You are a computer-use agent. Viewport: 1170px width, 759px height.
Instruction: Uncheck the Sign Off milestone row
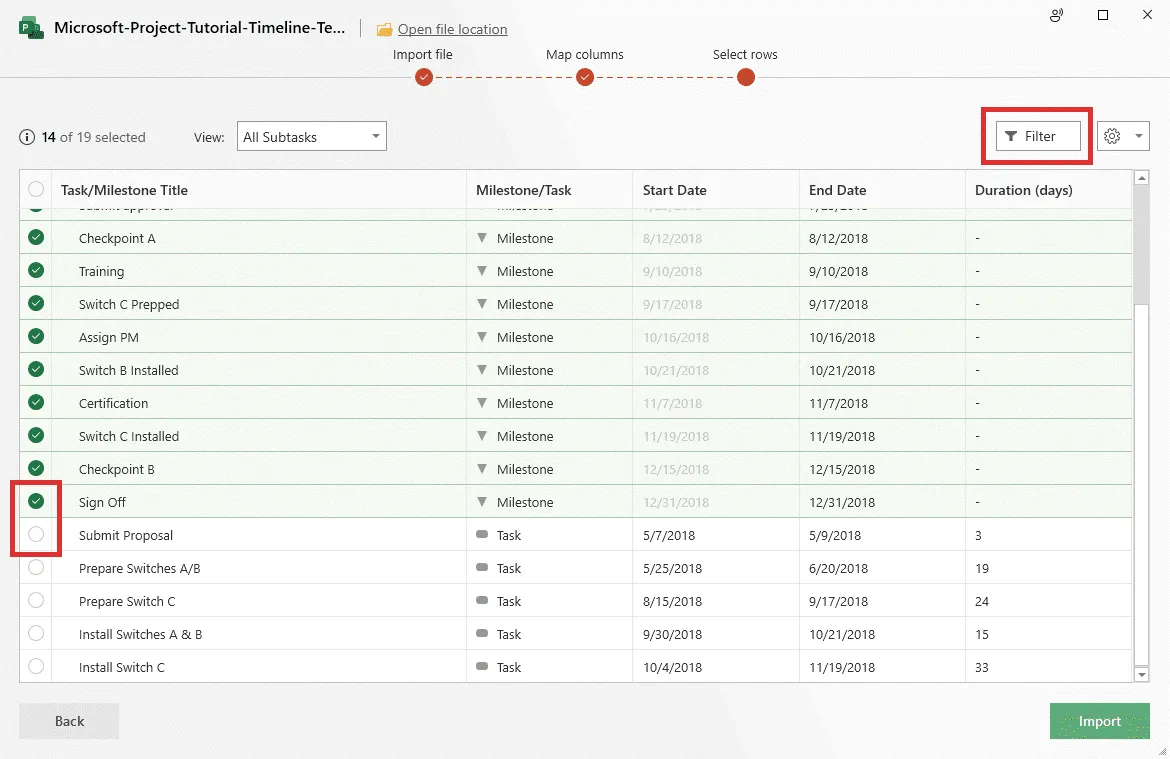coord(36,501)
